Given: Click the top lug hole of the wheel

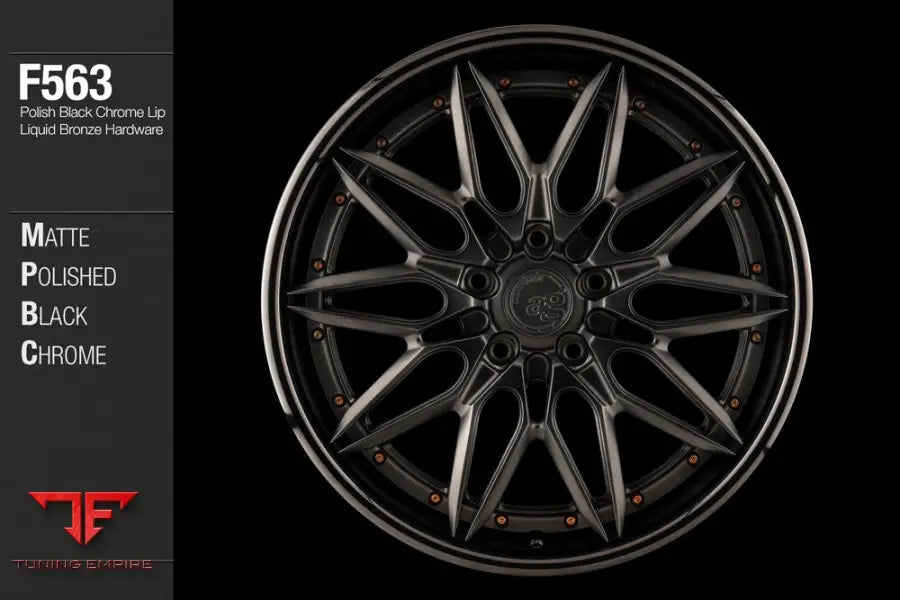Looking at the screenshot, I should [x=538, y=238].
